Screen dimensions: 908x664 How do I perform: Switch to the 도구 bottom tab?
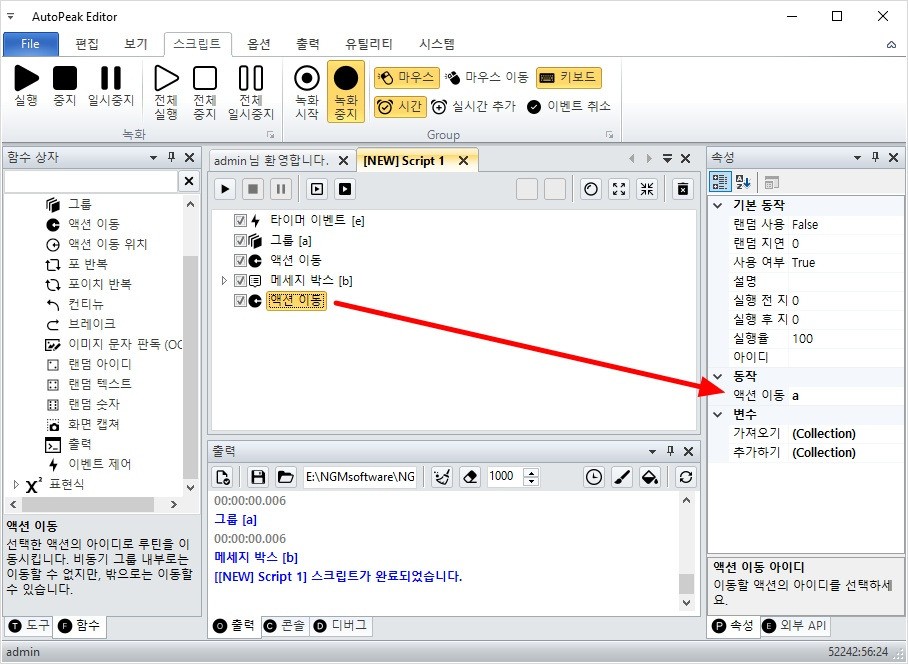tap(30, 625)
